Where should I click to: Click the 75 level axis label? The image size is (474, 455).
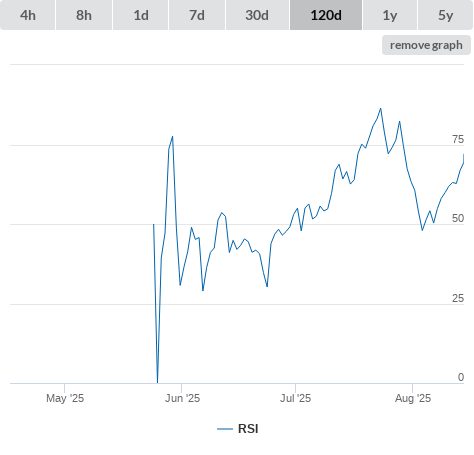pyautogui.click(x=458, y=139)
